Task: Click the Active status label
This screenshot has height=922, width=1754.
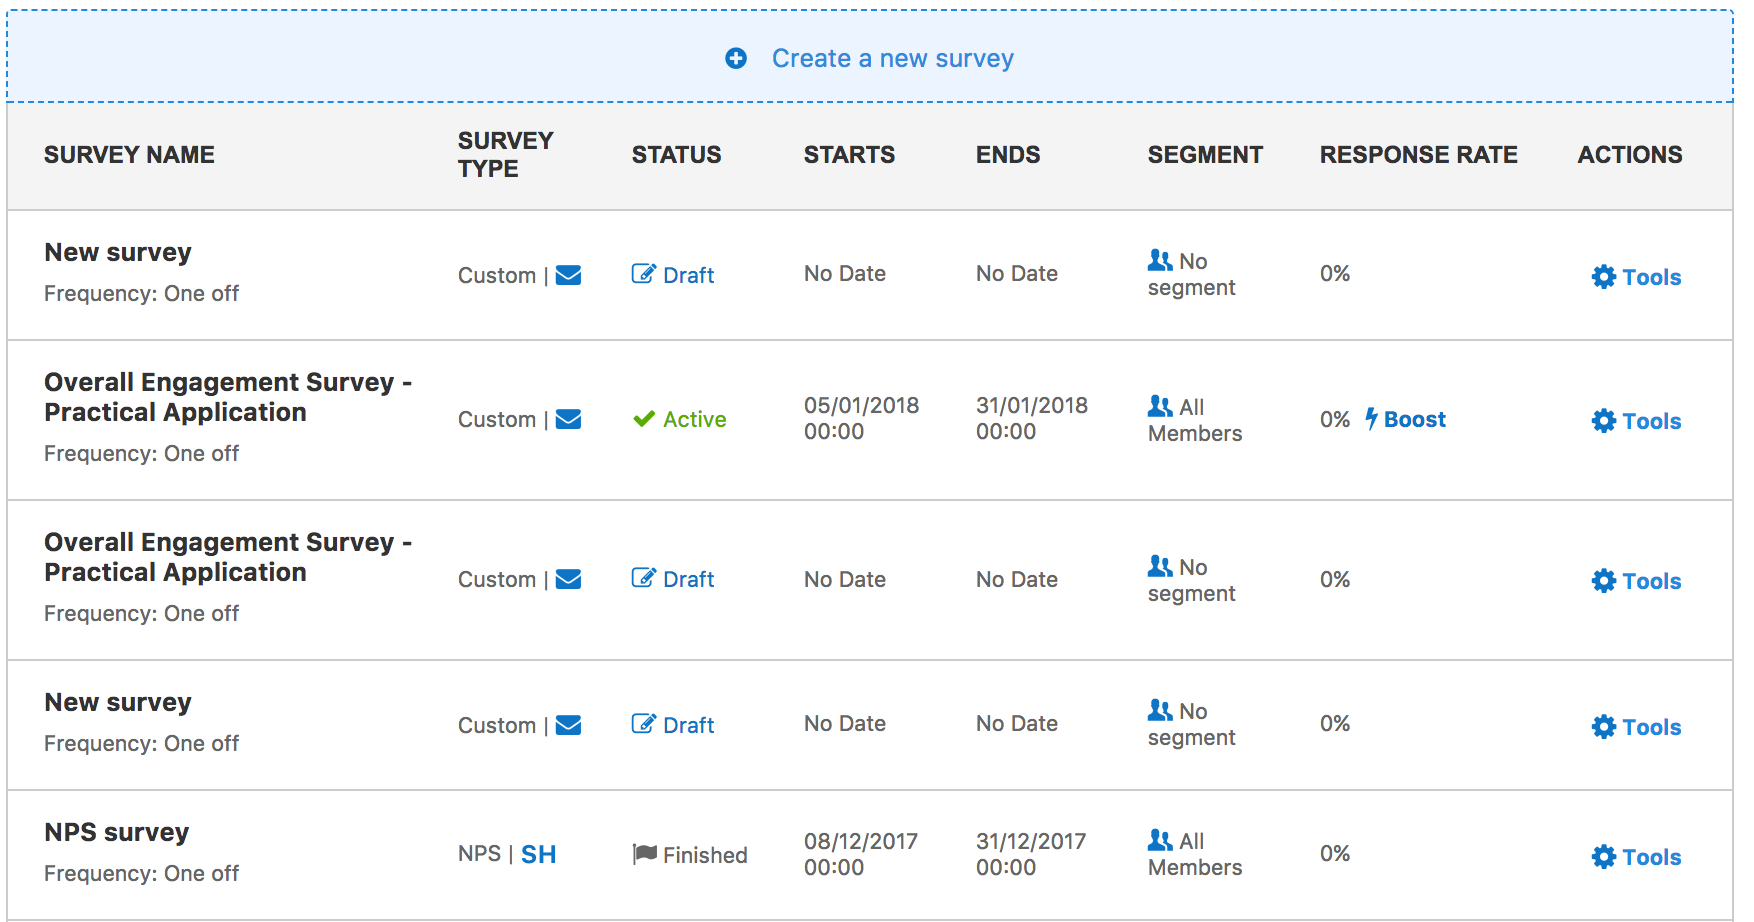Action: click(x=695, y=419)
